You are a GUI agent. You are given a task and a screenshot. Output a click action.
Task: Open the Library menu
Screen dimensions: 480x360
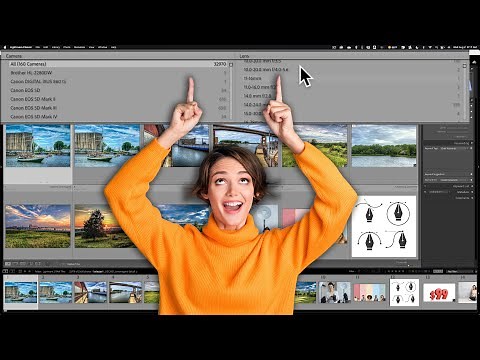click(56, 47)
